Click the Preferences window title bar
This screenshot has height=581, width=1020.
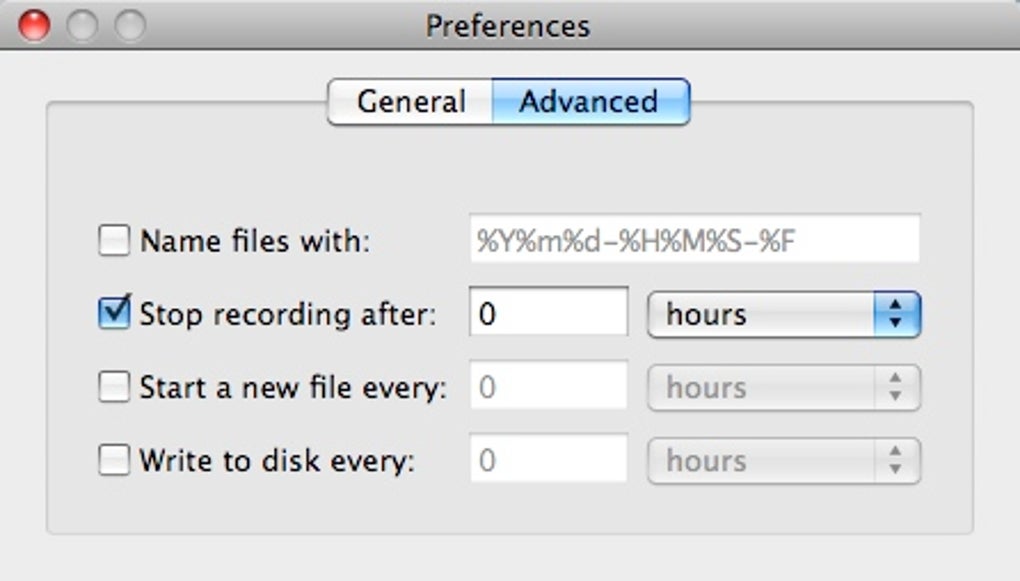[x=508, y=25]
